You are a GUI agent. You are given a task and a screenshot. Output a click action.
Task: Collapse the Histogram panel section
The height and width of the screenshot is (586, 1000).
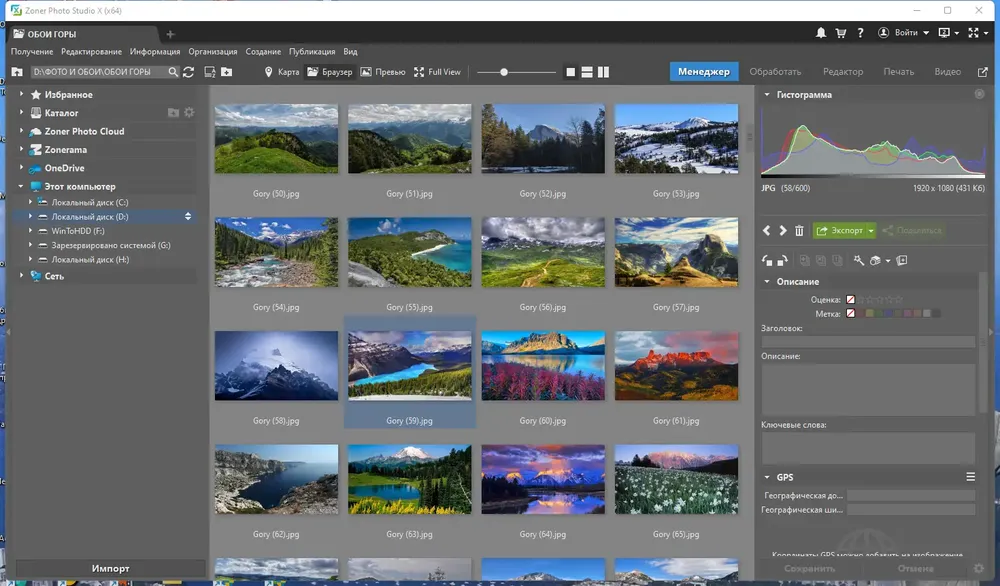tap(767, 94)
